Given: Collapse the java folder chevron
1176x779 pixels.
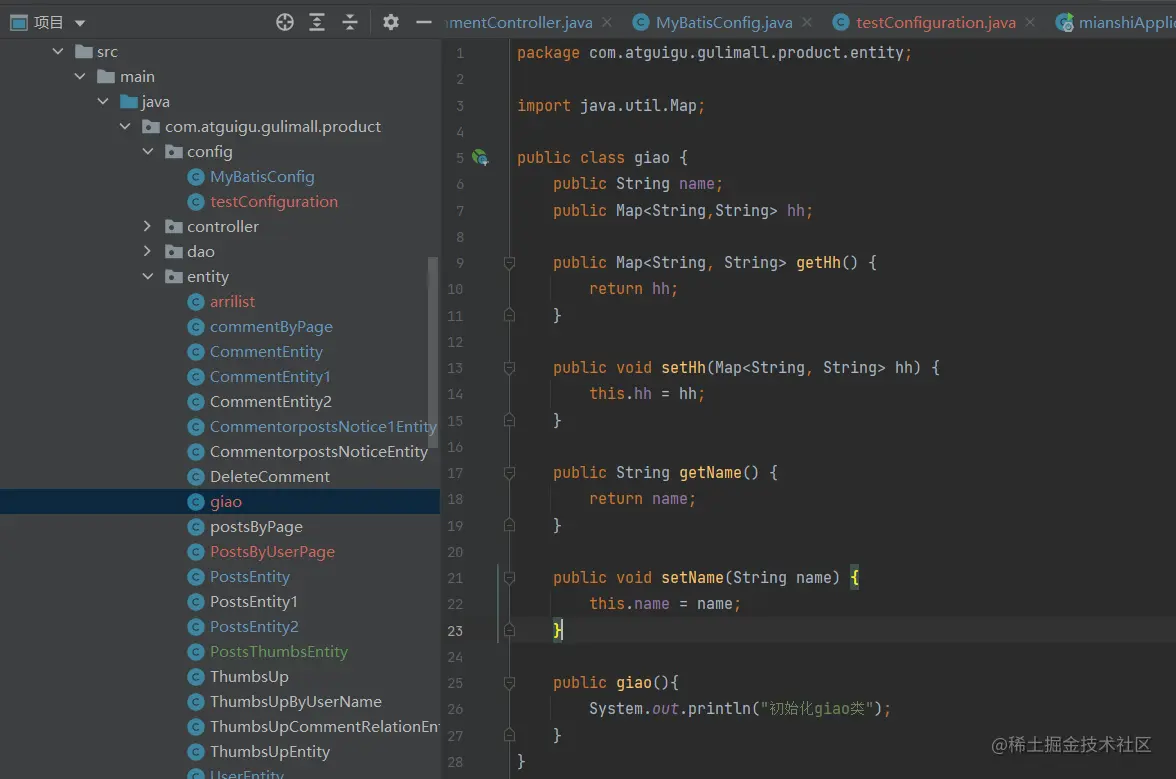Looking at the screenshot, I should 103,101.
